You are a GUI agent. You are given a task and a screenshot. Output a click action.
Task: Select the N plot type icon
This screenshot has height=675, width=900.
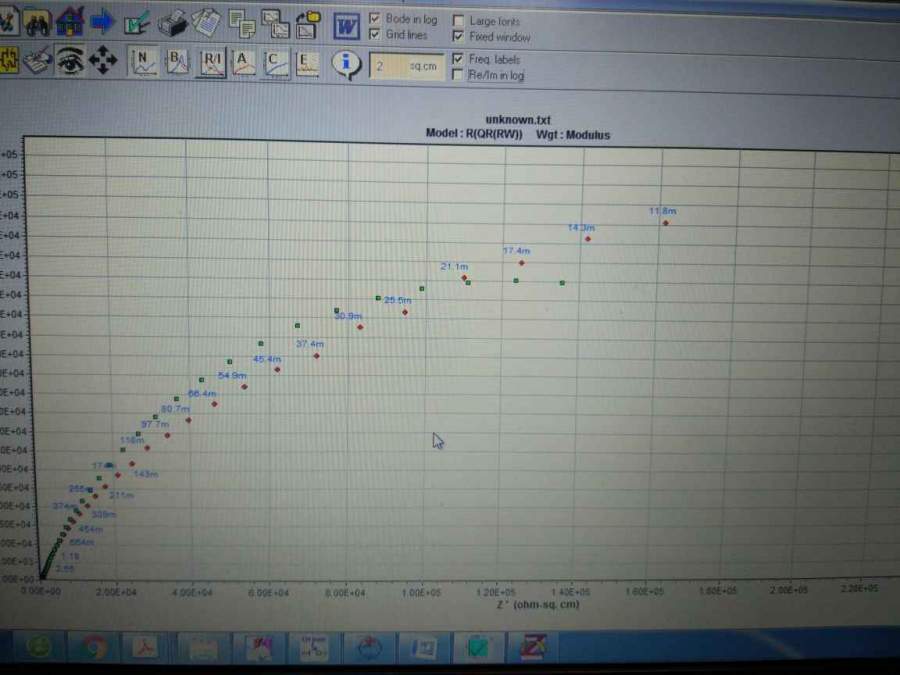point(142,62)
